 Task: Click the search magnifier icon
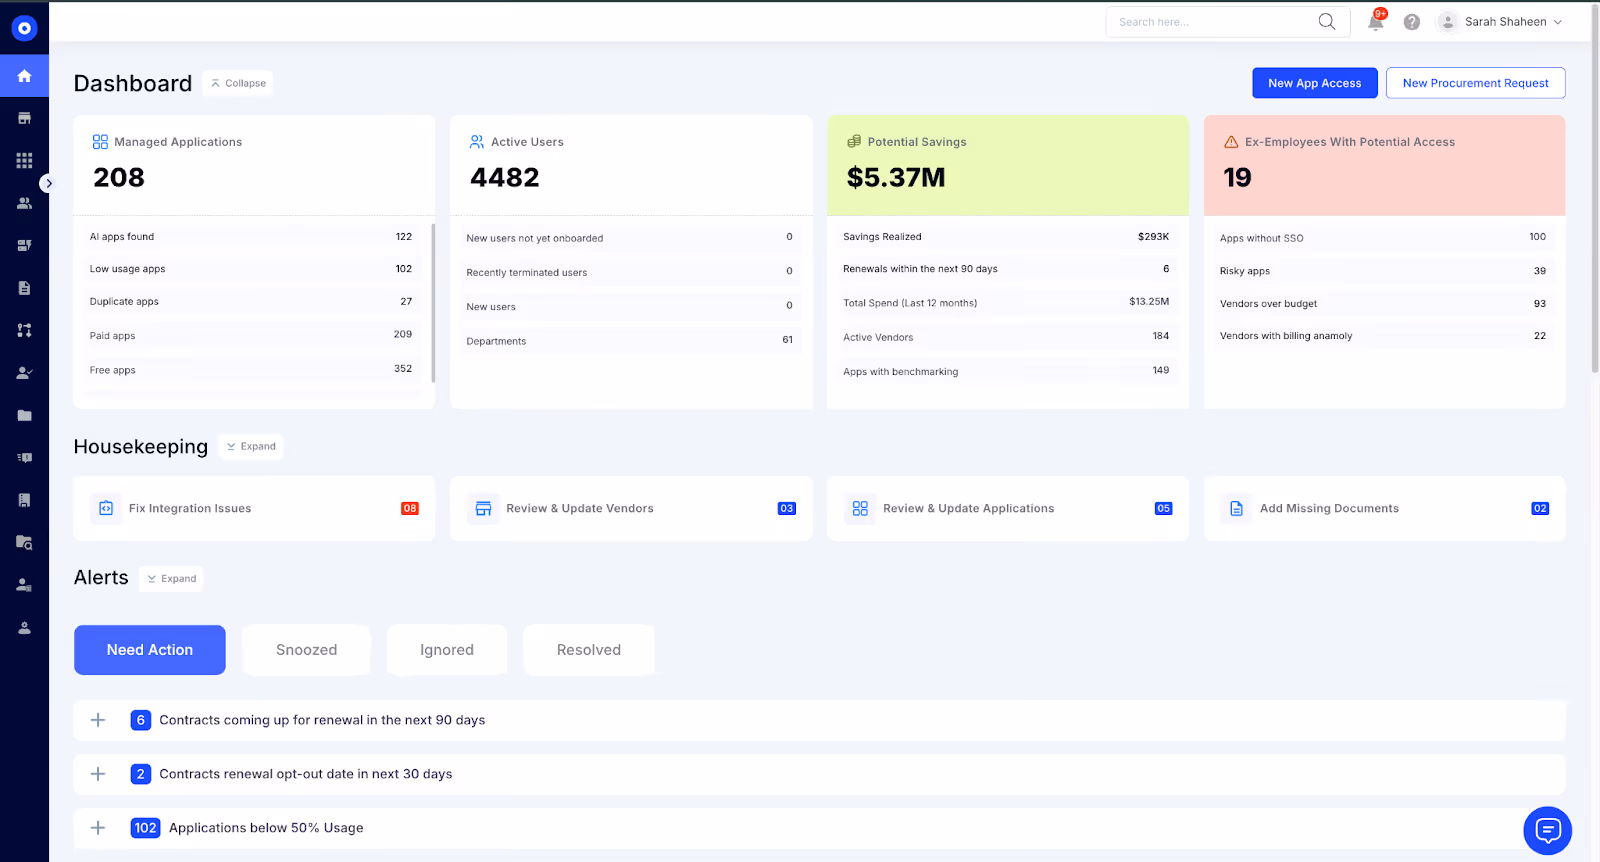tap(1327, 22)
